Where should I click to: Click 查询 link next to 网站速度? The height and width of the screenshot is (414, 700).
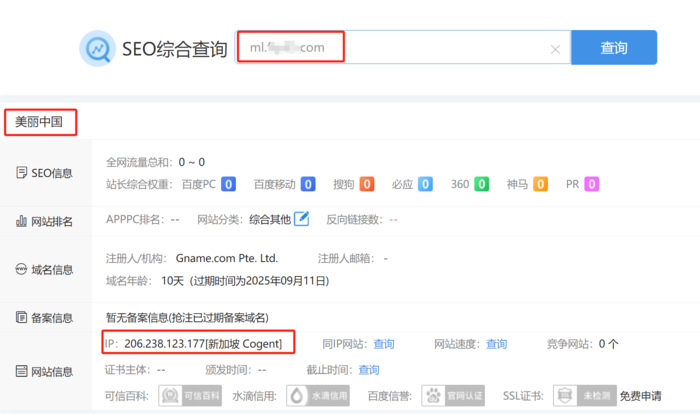pos(496,344)
